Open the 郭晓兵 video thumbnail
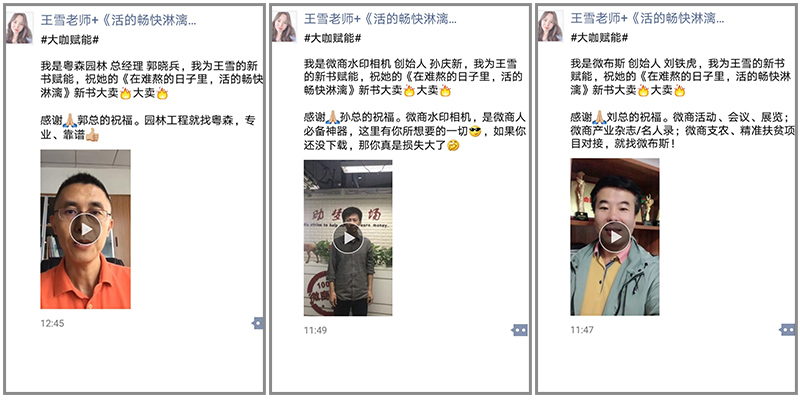This screenshot has width=800, height=400. point(85,229)
